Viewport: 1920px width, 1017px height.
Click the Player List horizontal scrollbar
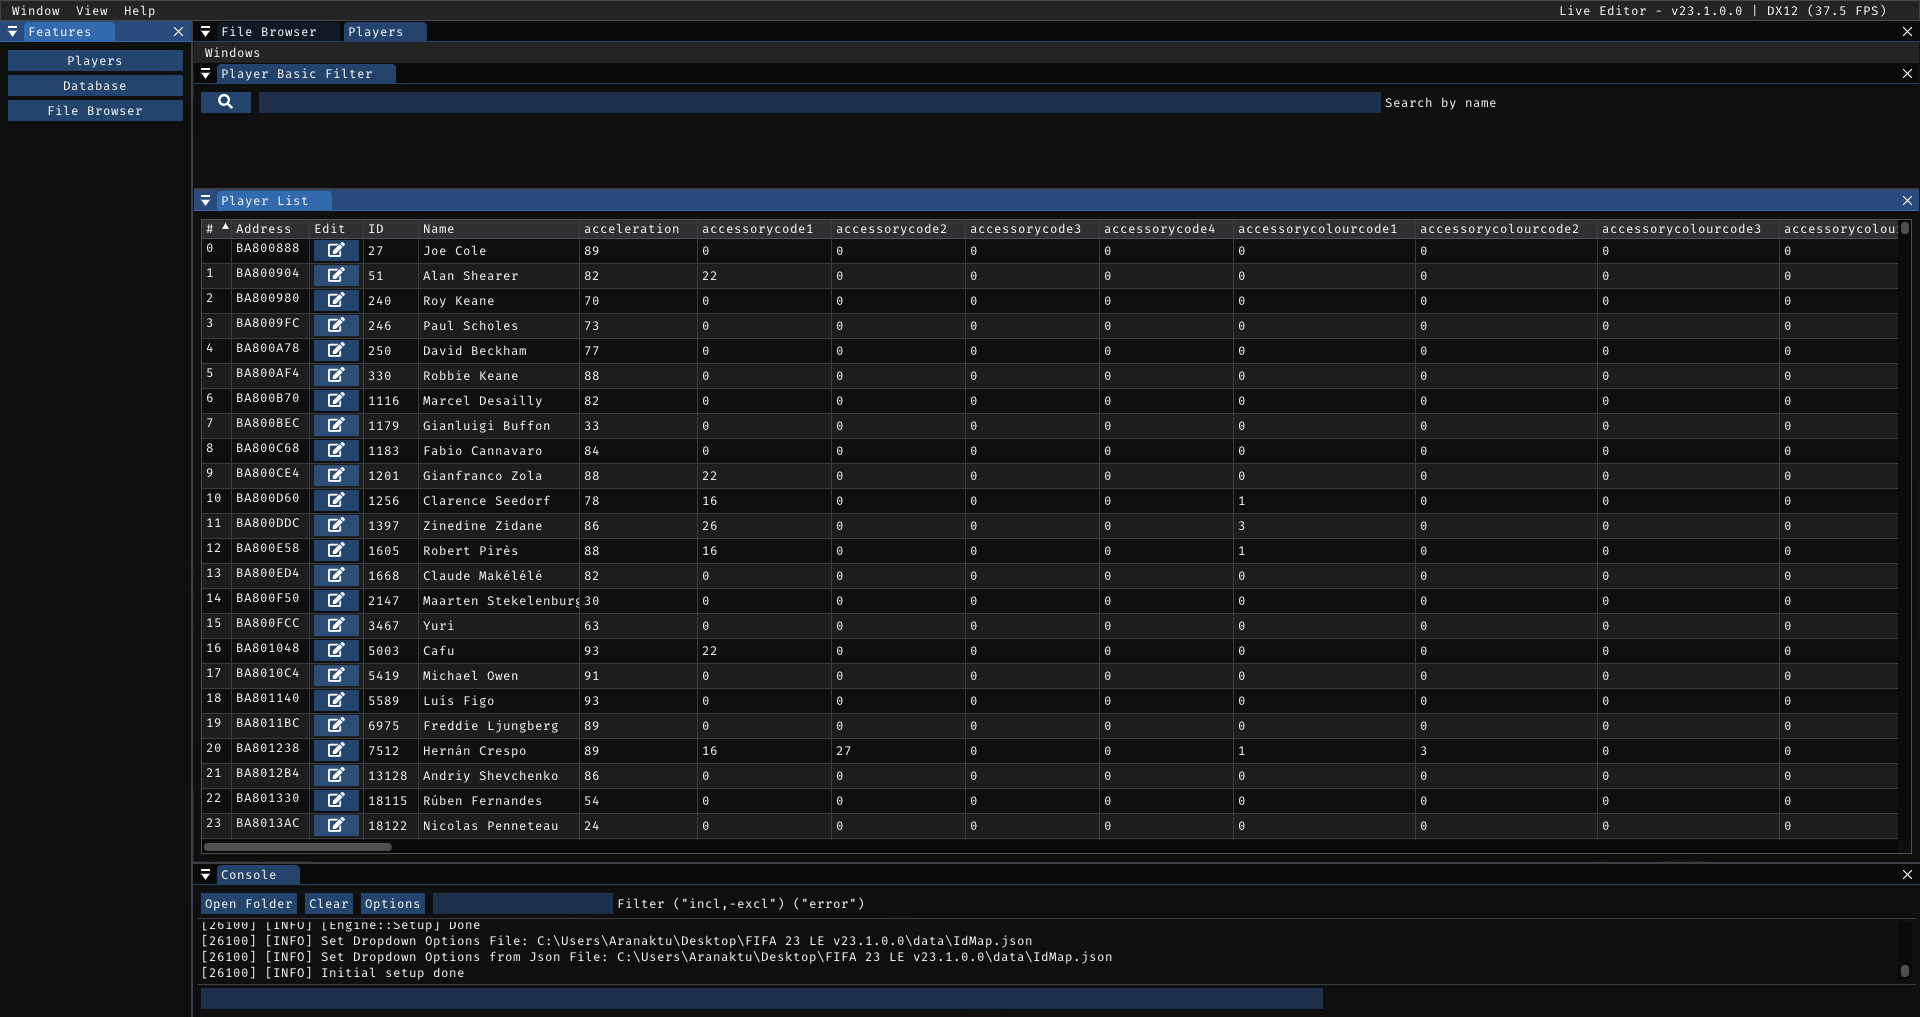tap(298, 847)
